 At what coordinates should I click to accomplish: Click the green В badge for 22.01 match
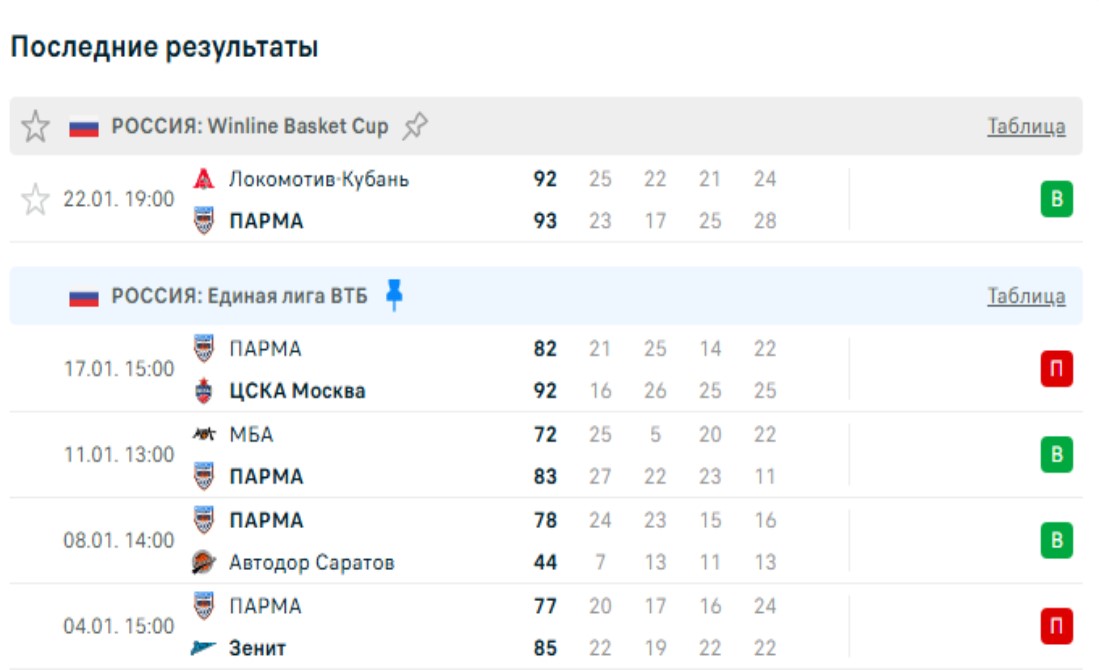(x=1056, y=200)
